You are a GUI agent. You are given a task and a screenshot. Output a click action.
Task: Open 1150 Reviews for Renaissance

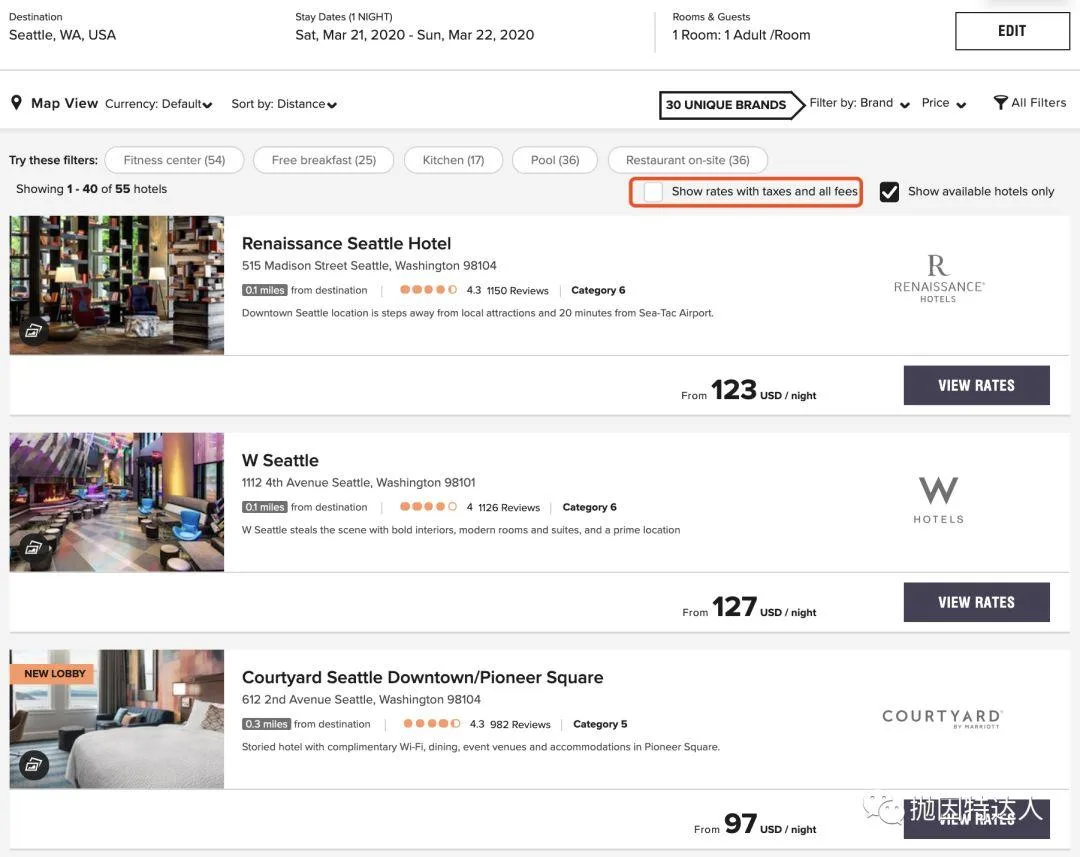click(x=517, y=291)
